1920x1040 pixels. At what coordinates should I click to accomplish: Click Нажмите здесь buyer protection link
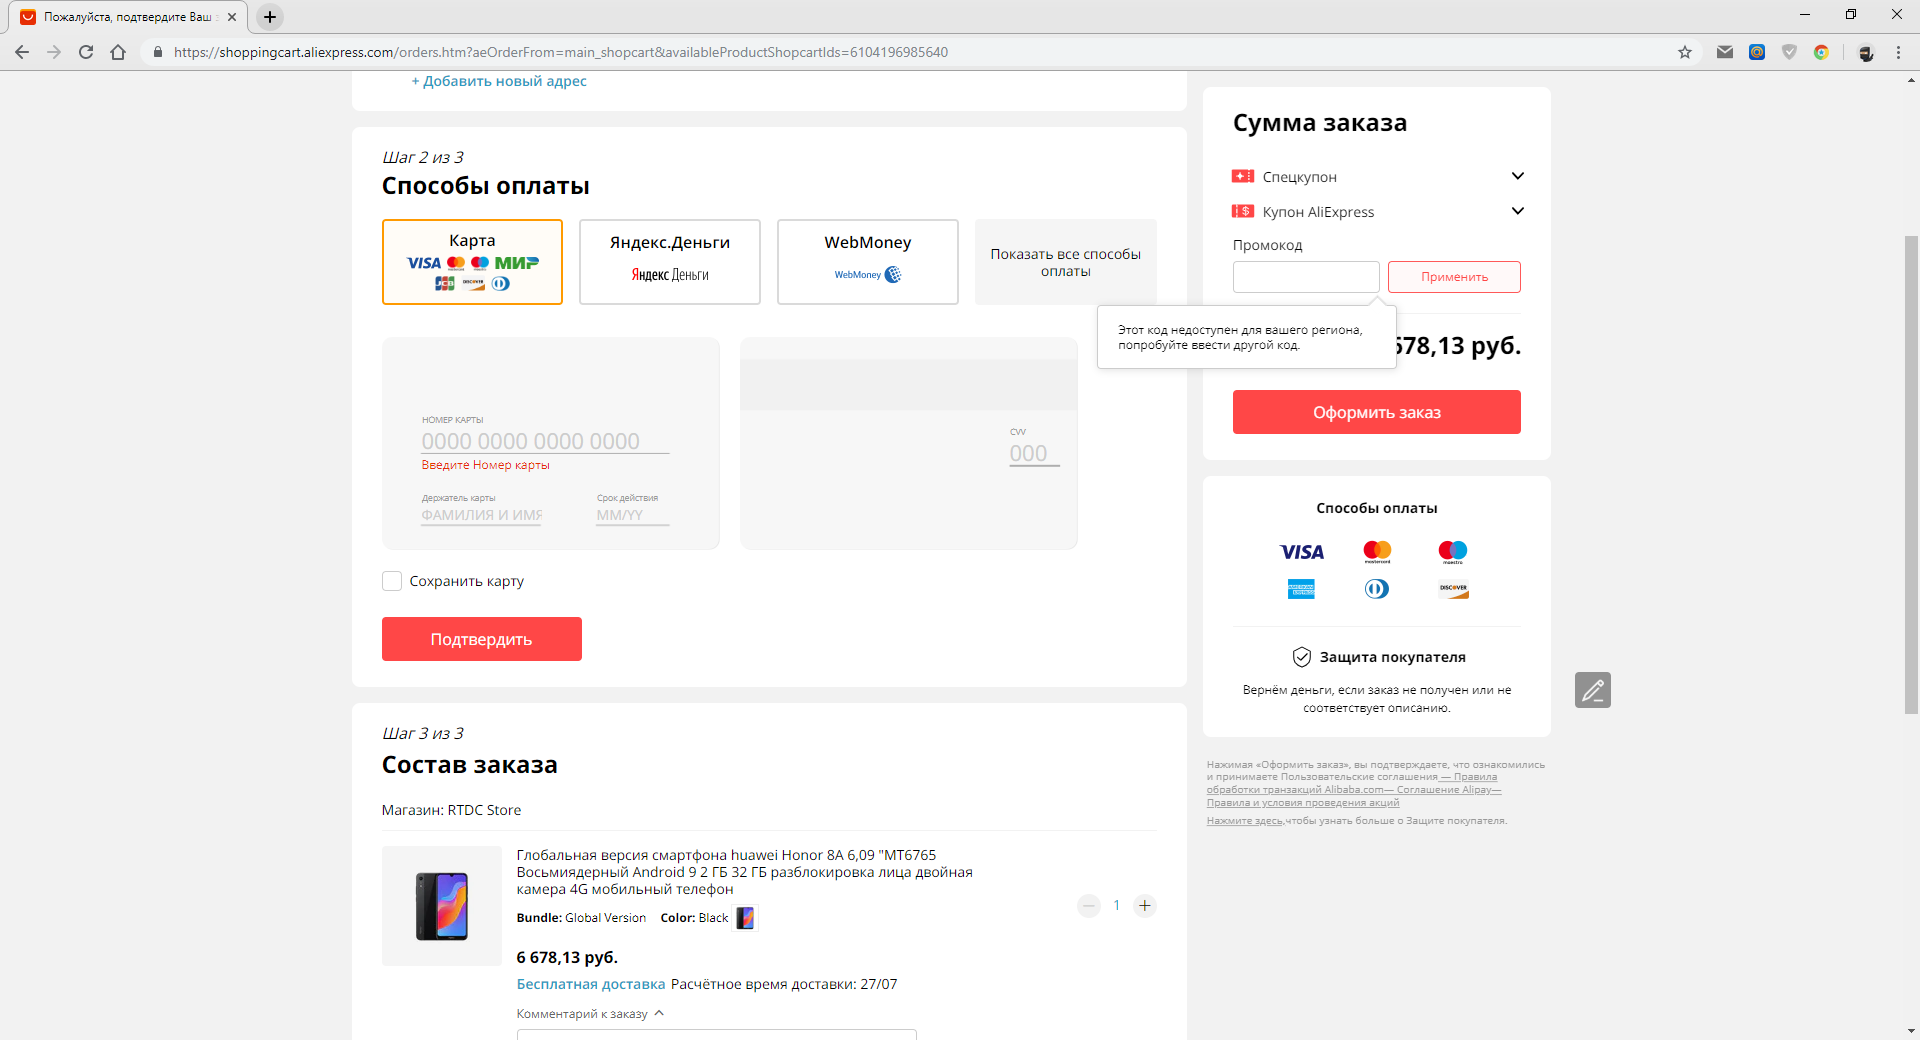pos(1245,821)
